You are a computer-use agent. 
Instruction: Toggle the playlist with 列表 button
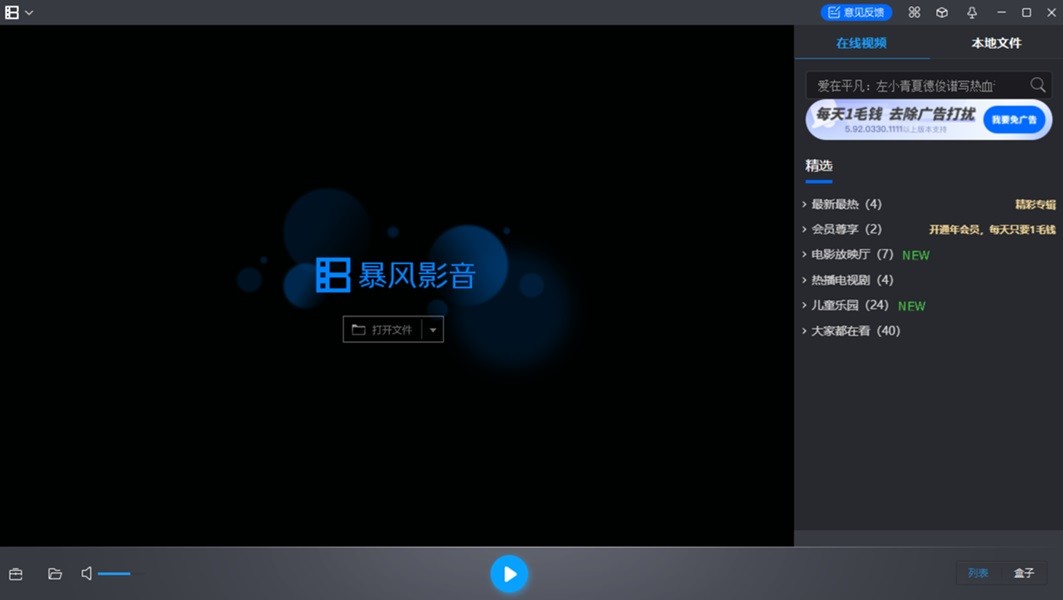[x=978, y=573]
